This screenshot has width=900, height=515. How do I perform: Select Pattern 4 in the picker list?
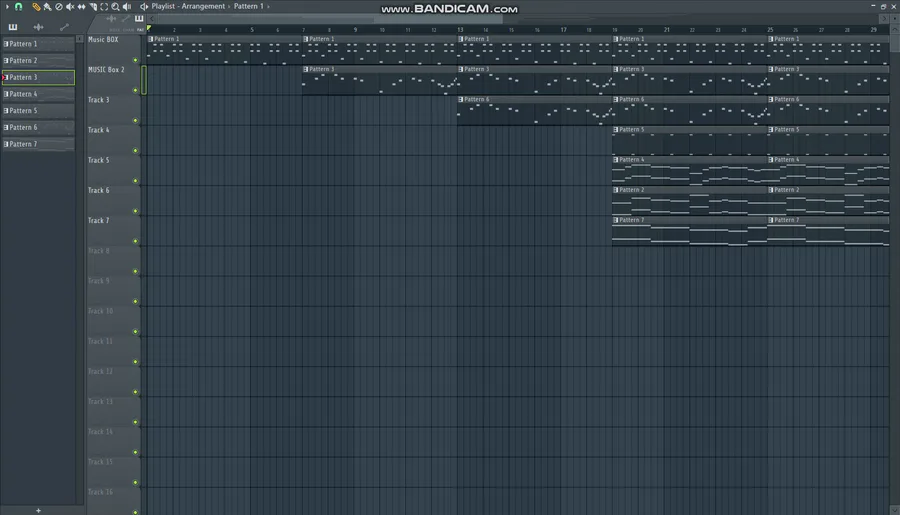coord(38,94)
